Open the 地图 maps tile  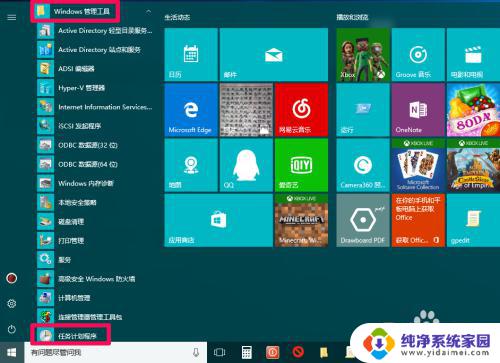191,165
